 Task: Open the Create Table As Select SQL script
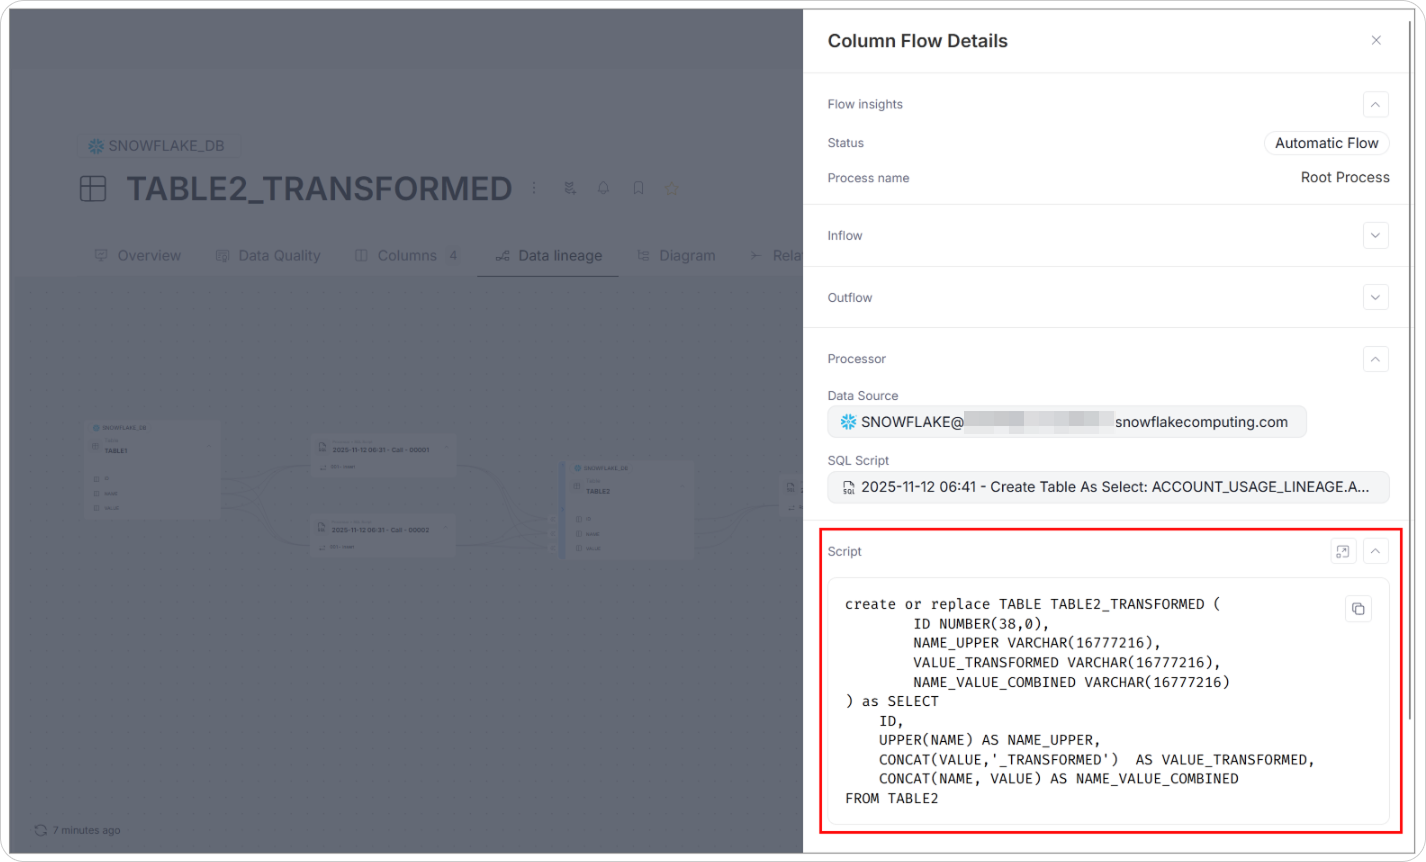coord(1108,487)
